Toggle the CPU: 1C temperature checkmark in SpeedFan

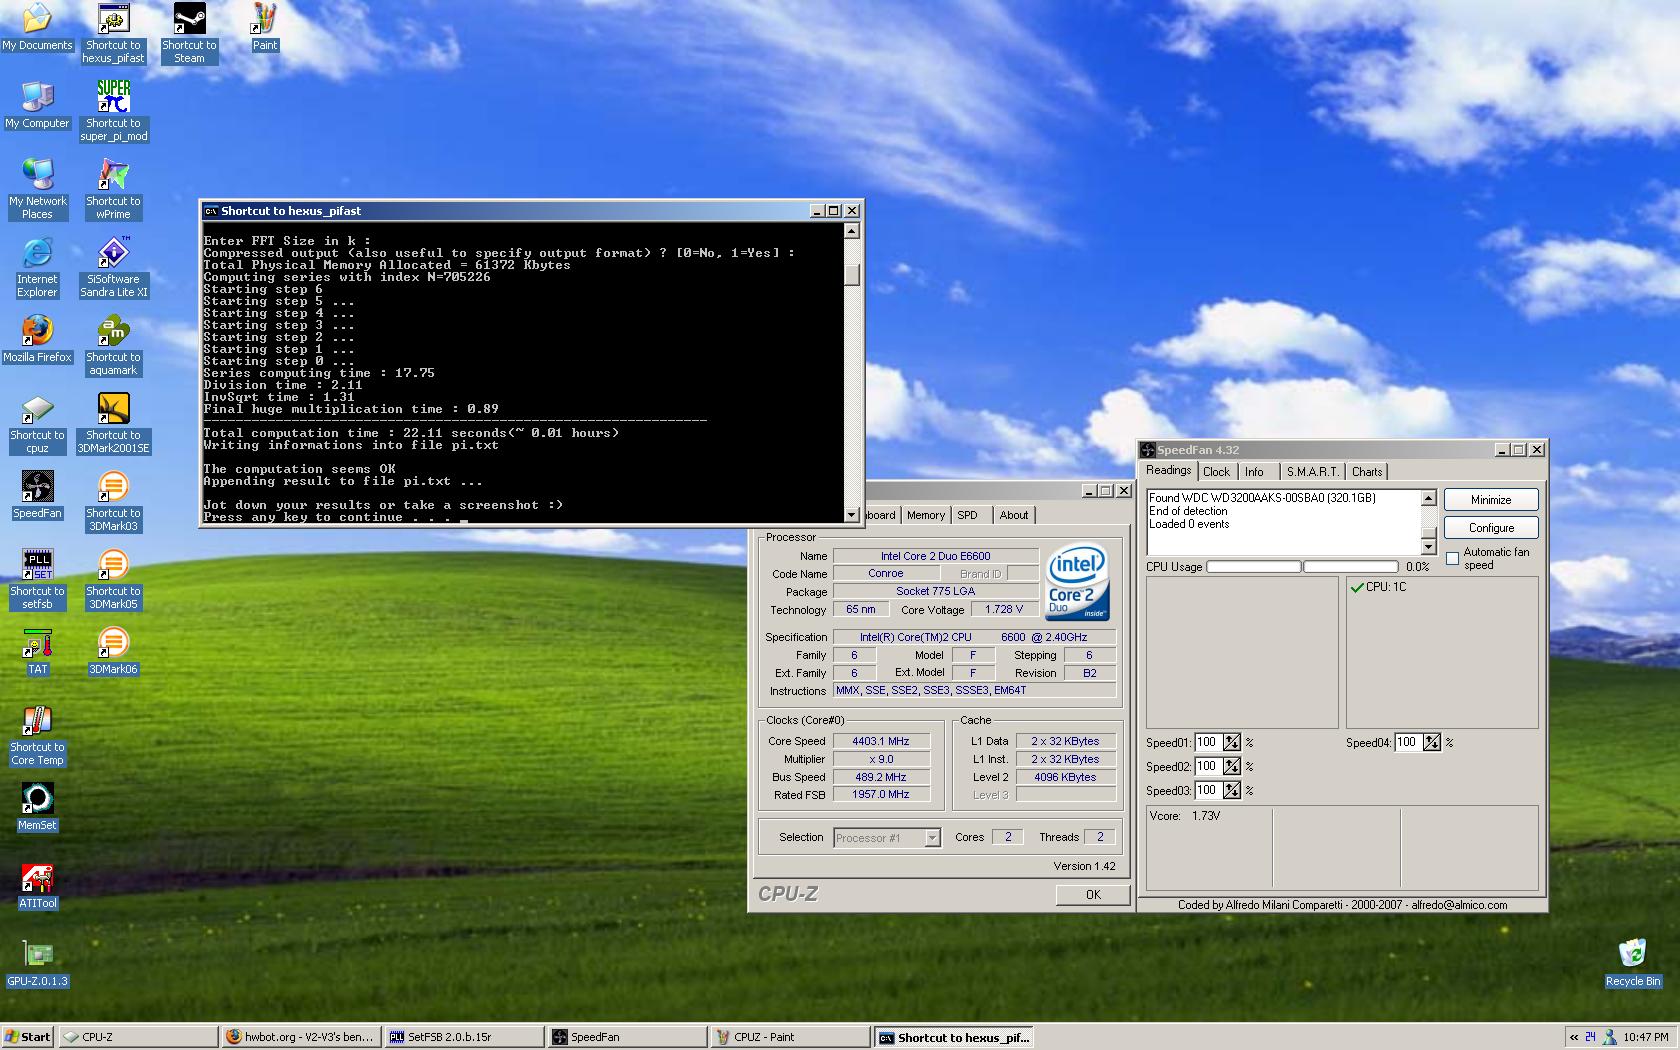[x=1357, y=587]
